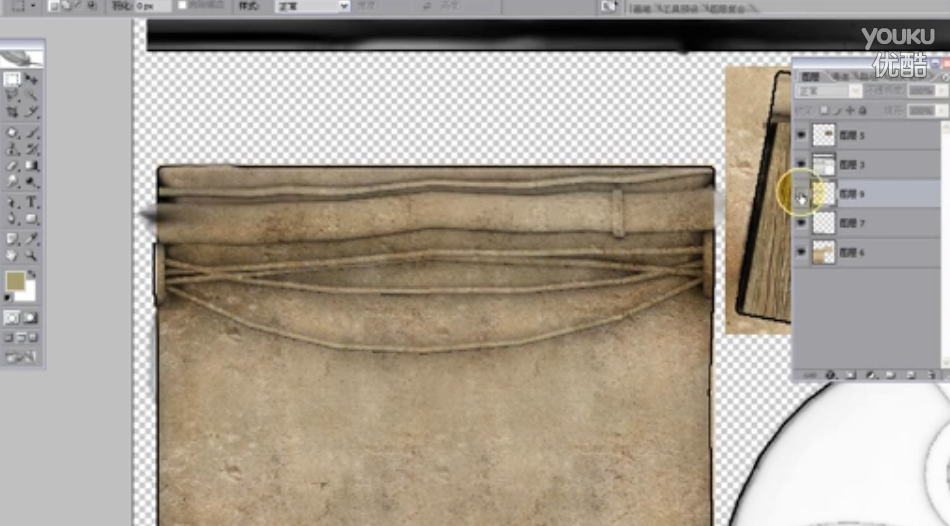Click the Layers panel vertical scrollbar
The image size is (950, 526).
[x=945, y=245]
